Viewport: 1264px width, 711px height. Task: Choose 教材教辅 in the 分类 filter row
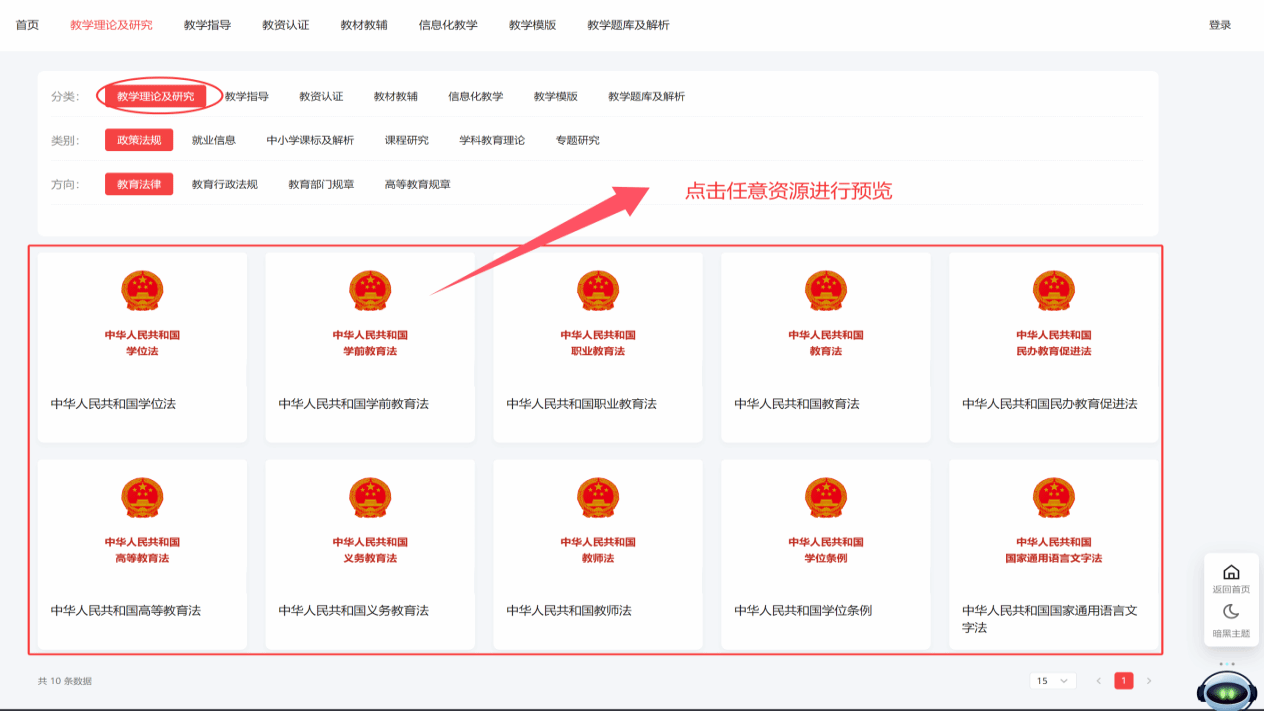[396, 96]
